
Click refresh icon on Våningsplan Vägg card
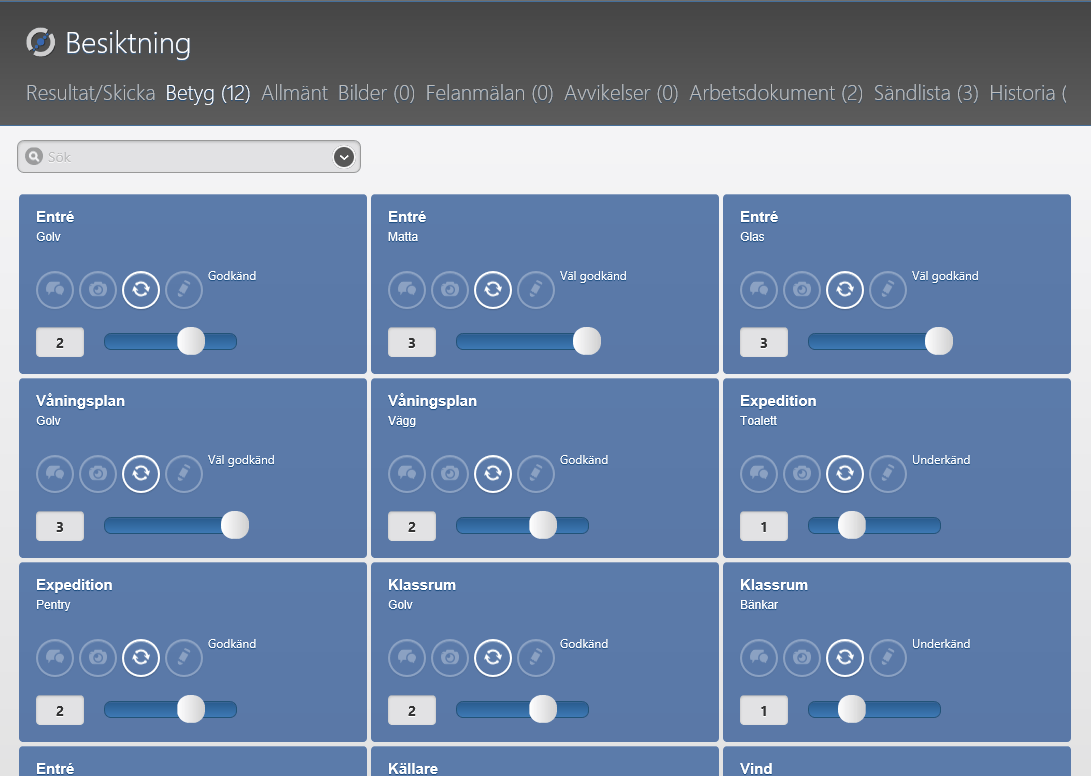493,474
